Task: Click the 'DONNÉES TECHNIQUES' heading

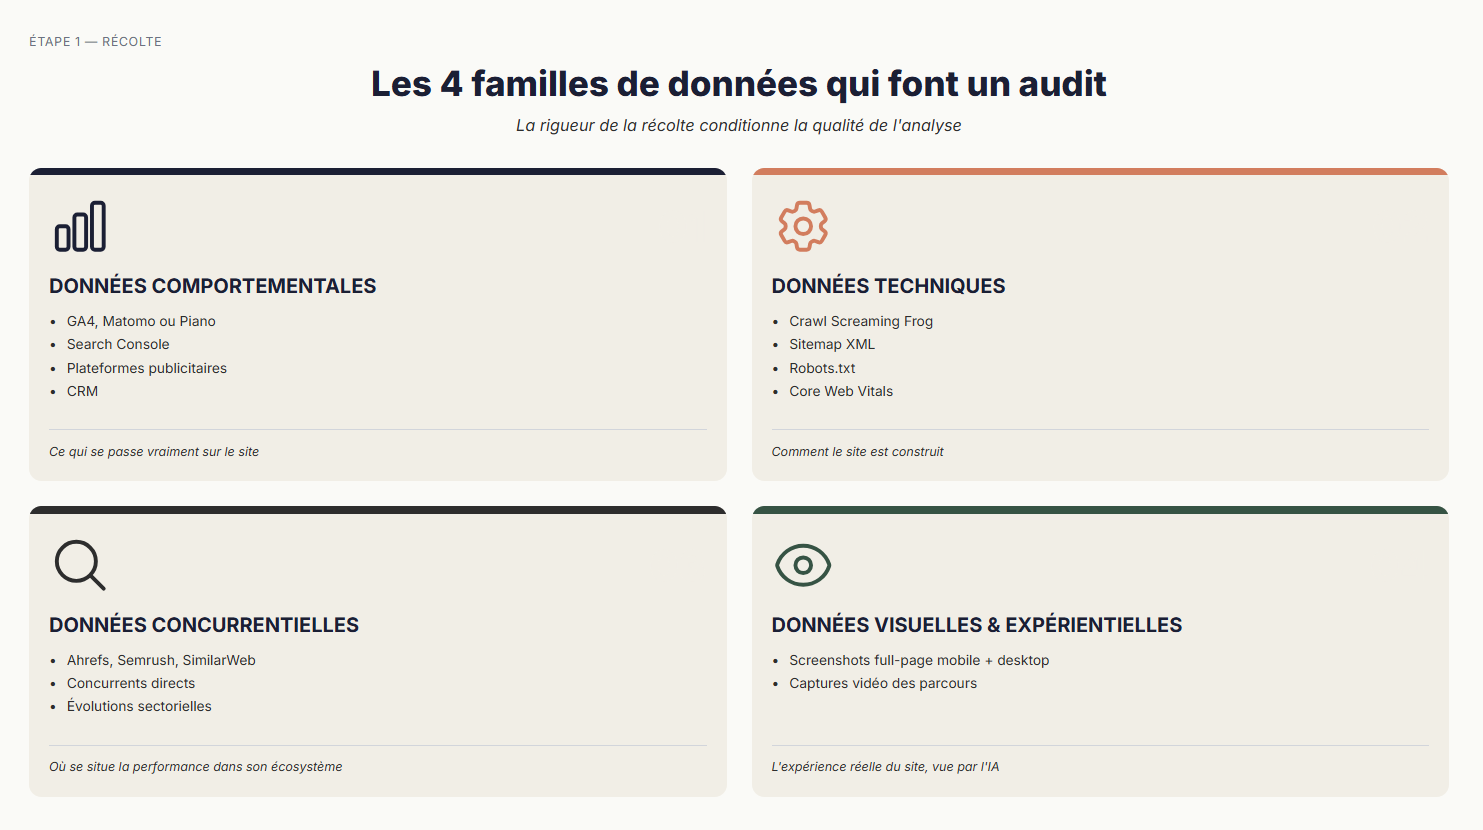Action: (x=888, y=286)
